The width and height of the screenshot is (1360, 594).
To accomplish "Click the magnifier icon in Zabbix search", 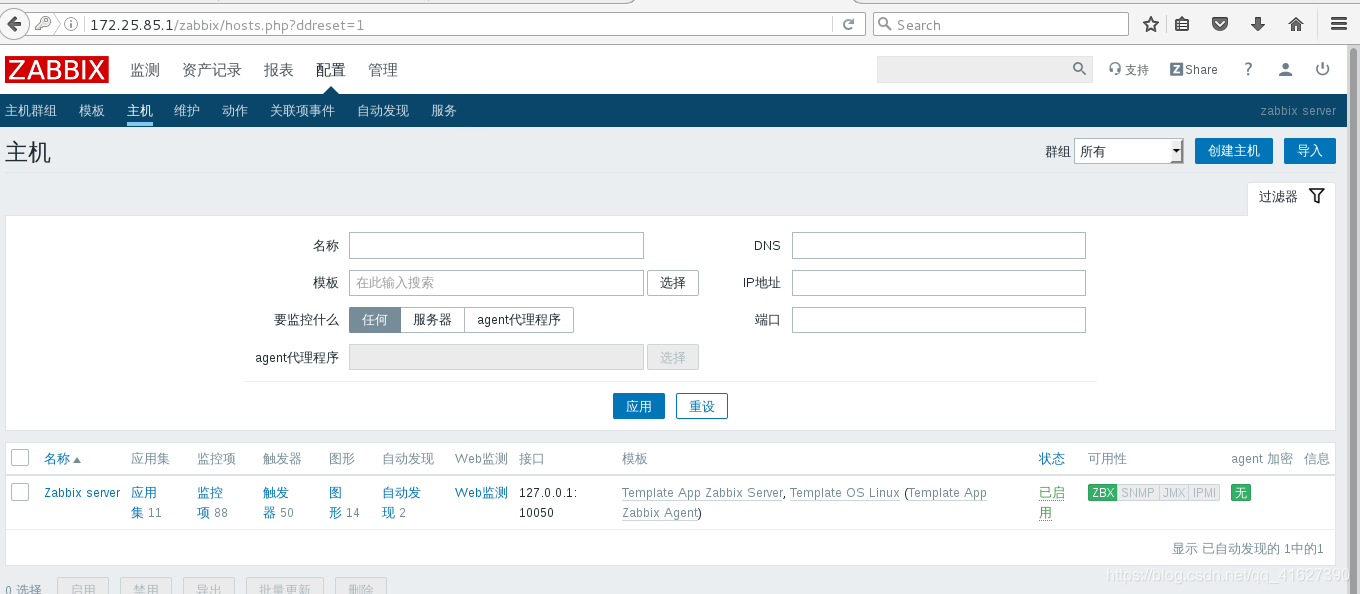I will click(x=1079, y=69).
